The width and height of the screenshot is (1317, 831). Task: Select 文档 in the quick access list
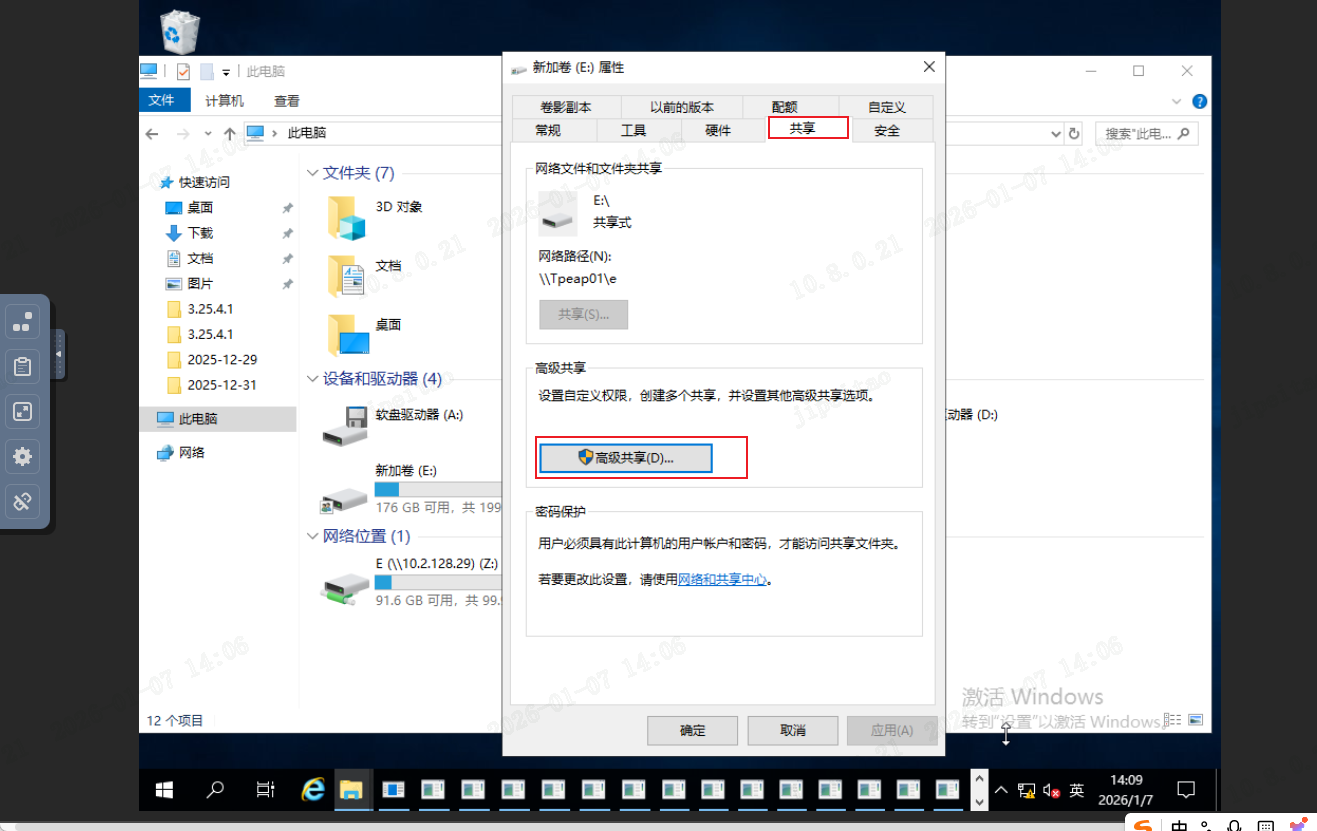200,258
